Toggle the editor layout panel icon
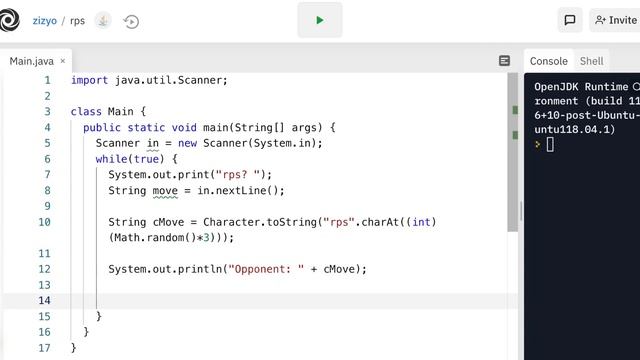This screenshot has height=360, width=640. 504,61
